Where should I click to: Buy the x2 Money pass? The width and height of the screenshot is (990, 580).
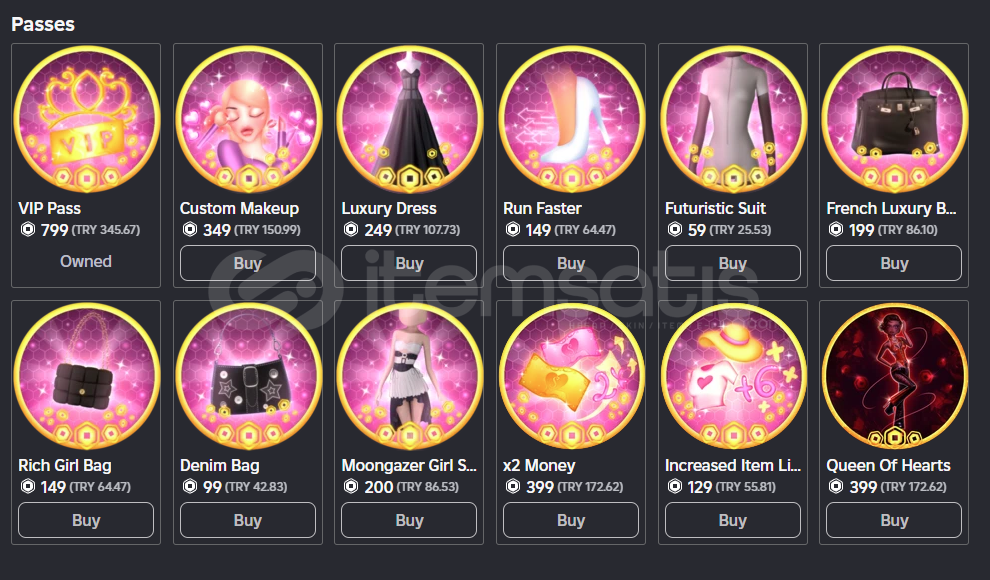pyautogui.click(x=571, y=520)
